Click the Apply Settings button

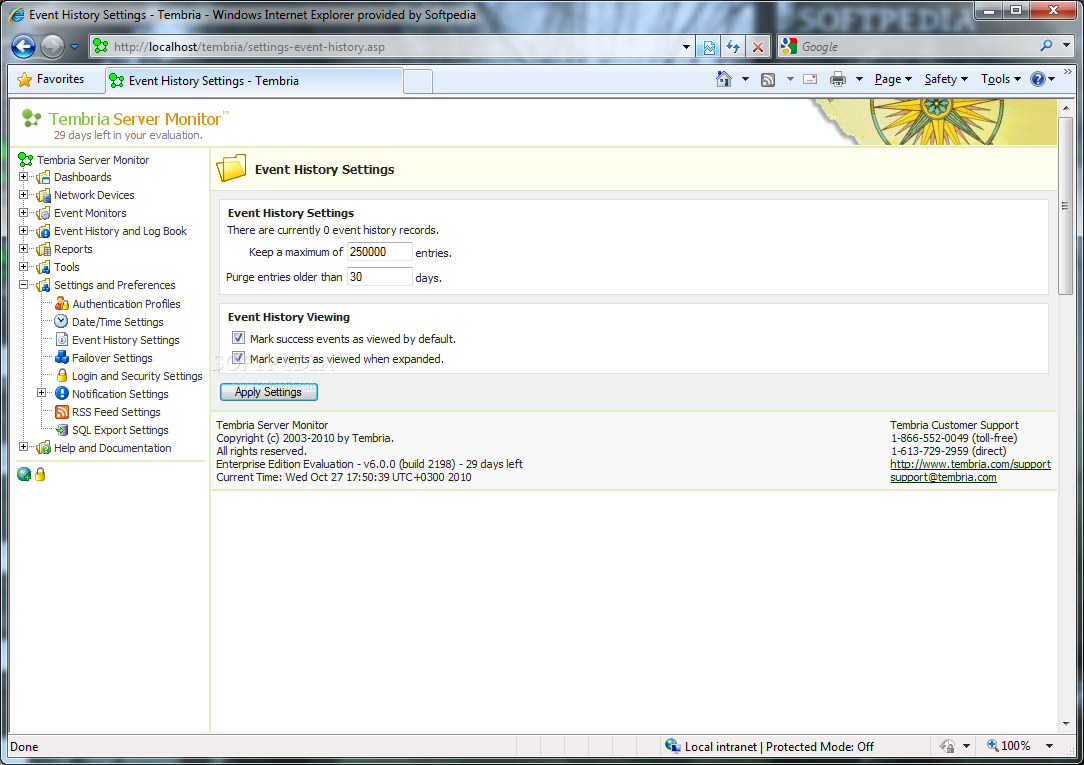point(269,392)
